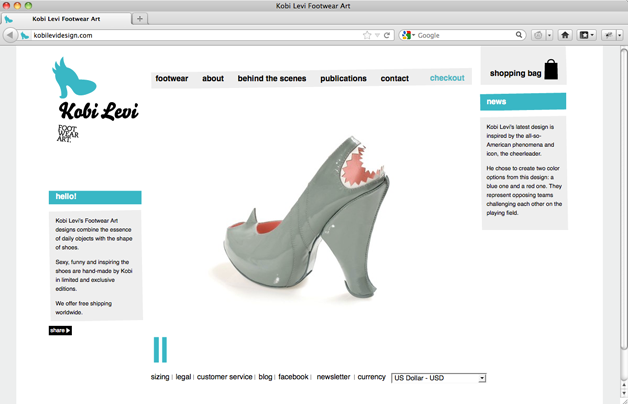
Task: Open the customer service link
Action: point(224,377)
